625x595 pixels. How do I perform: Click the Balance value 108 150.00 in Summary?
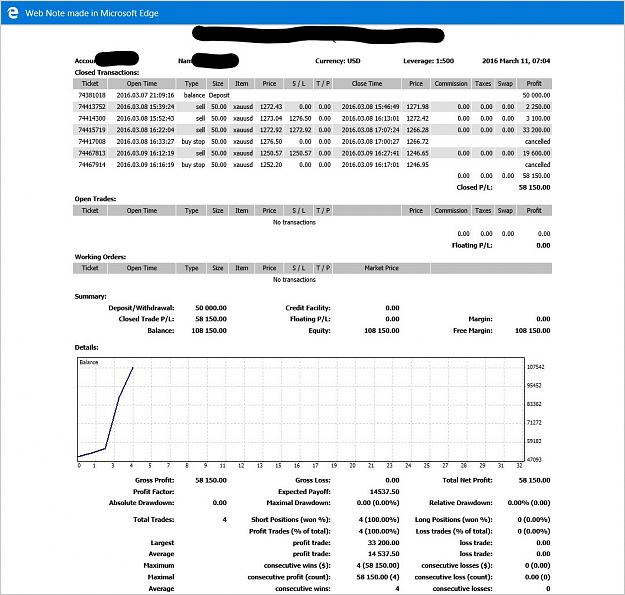point(209,330)
